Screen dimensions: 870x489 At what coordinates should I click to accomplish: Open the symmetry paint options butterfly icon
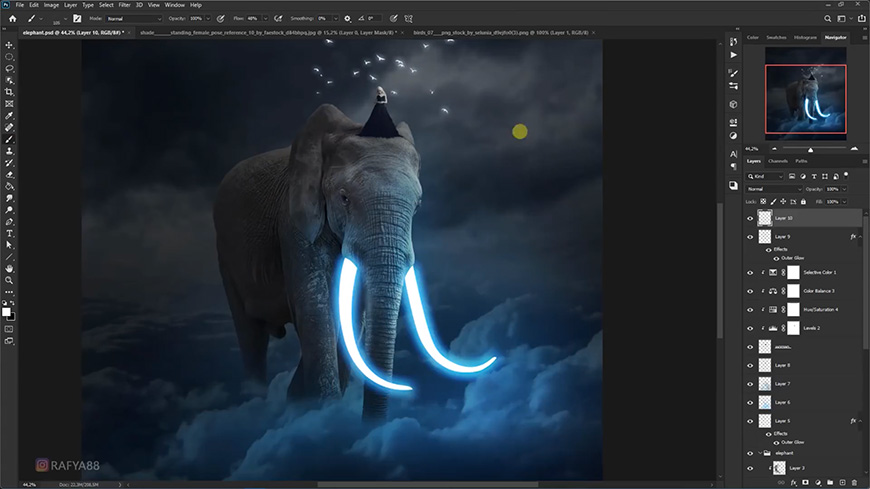tap(408, 18)
